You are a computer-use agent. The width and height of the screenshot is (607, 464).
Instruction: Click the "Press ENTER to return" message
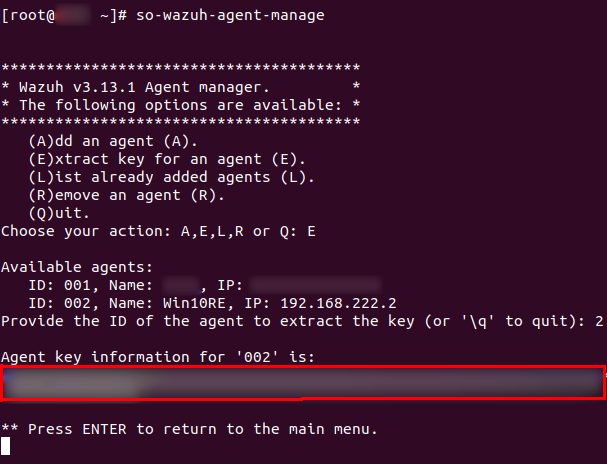(x=189, y=429)
